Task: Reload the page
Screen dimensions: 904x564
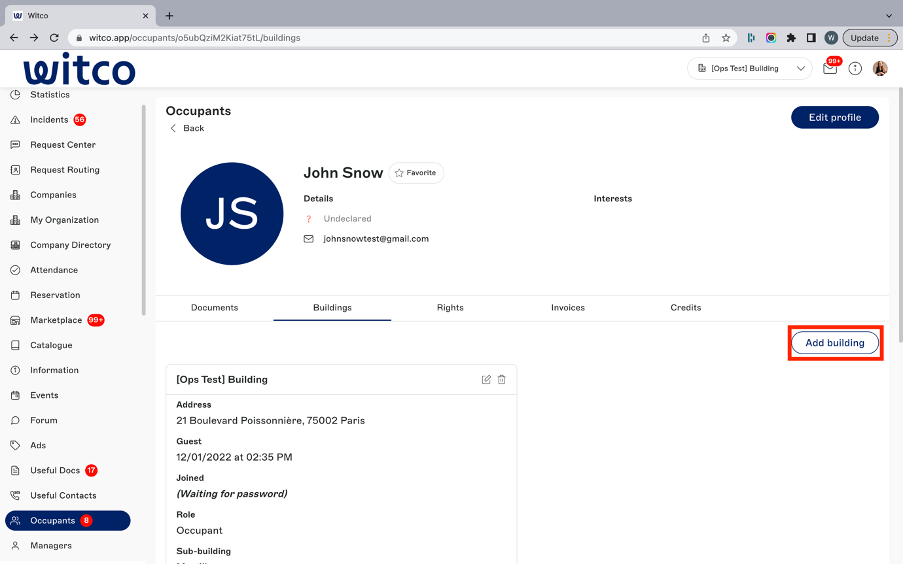Action: tap(54, 38)
